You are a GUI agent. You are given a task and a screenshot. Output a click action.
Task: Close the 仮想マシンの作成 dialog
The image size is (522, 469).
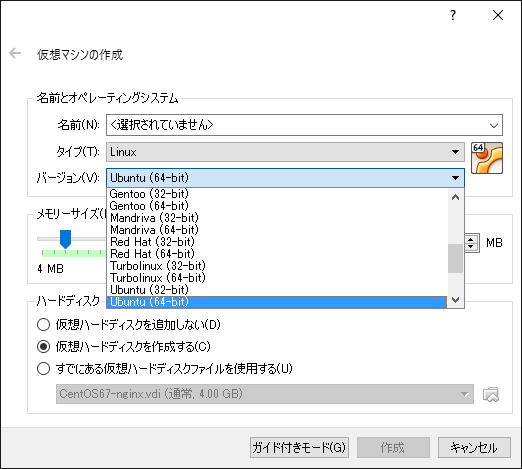[498, 15]
